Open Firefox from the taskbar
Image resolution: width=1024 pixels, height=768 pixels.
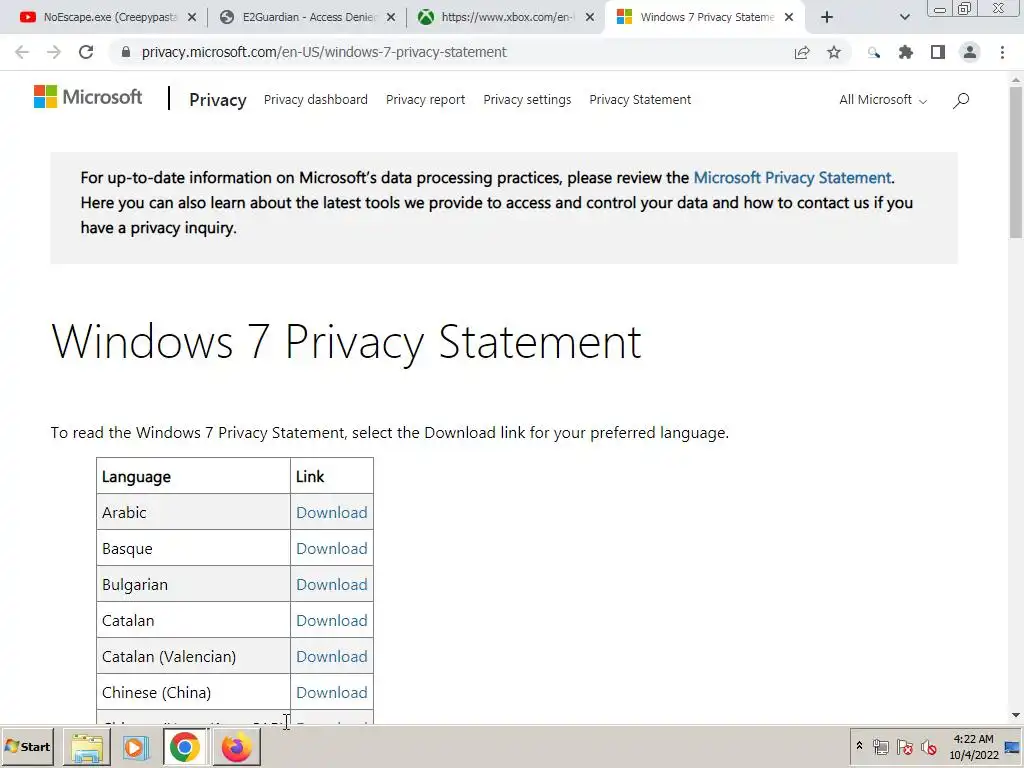coord(236,747)
